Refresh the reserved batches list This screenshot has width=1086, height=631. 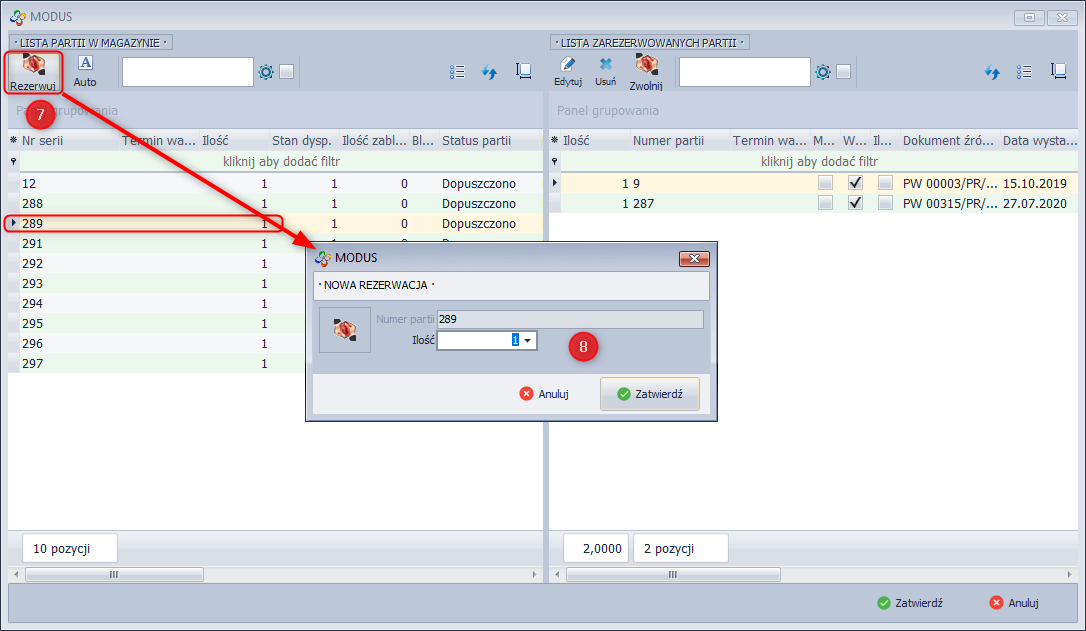[x=993, y=72]
